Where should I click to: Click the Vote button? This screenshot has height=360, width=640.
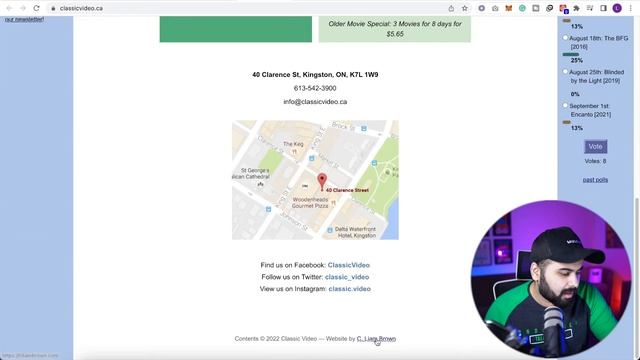point(596,147)
